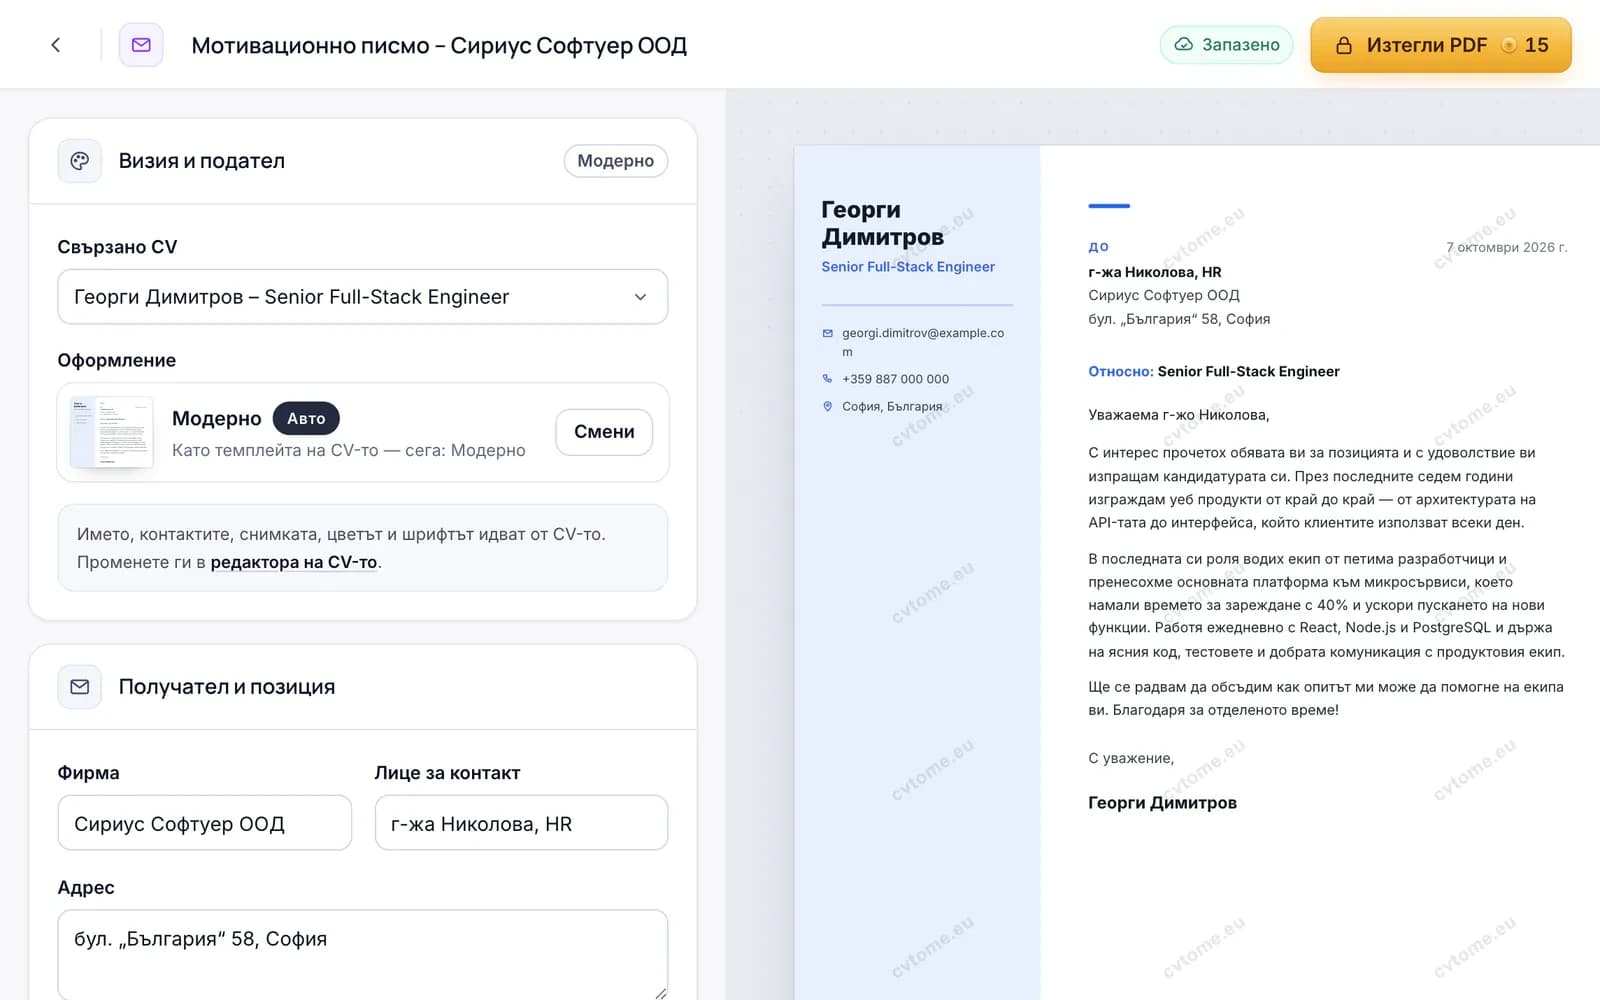This screenshot has width=1600, height=1000.
Task: Open the редактора на CV-то link
Action: click(x=294, y=562)
